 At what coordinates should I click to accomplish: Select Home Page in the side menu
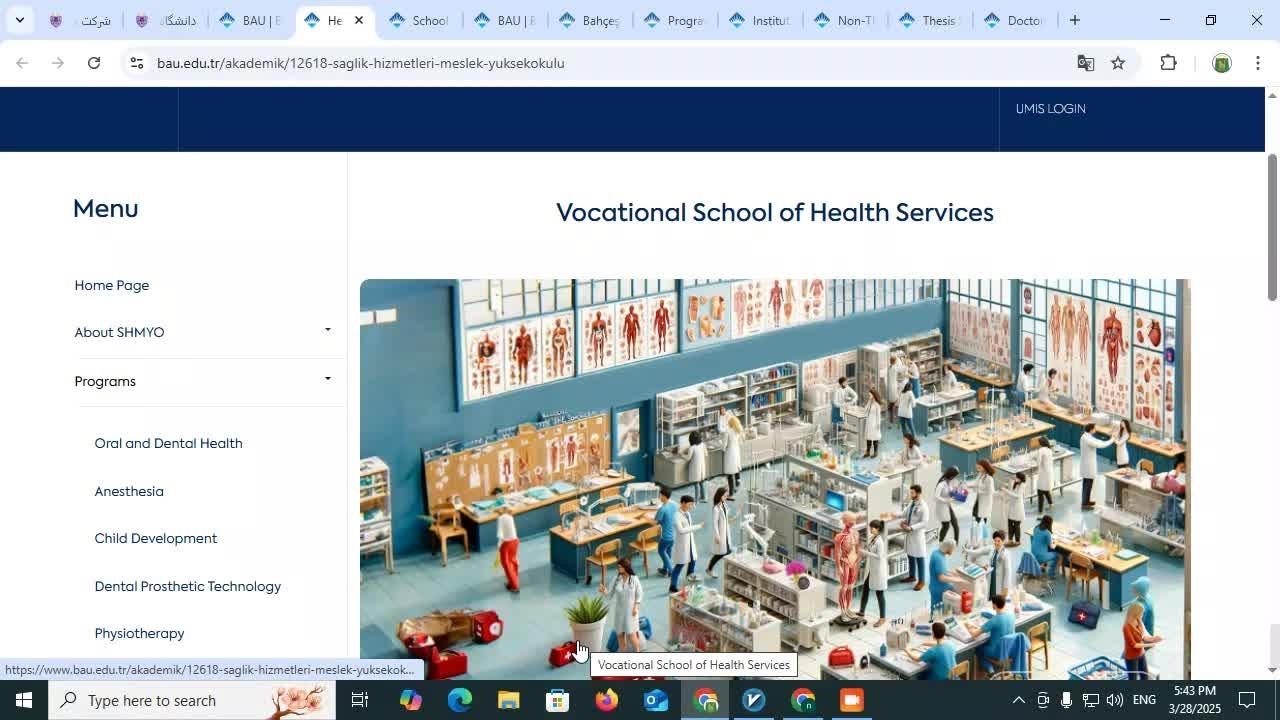[x=111, y=285]
